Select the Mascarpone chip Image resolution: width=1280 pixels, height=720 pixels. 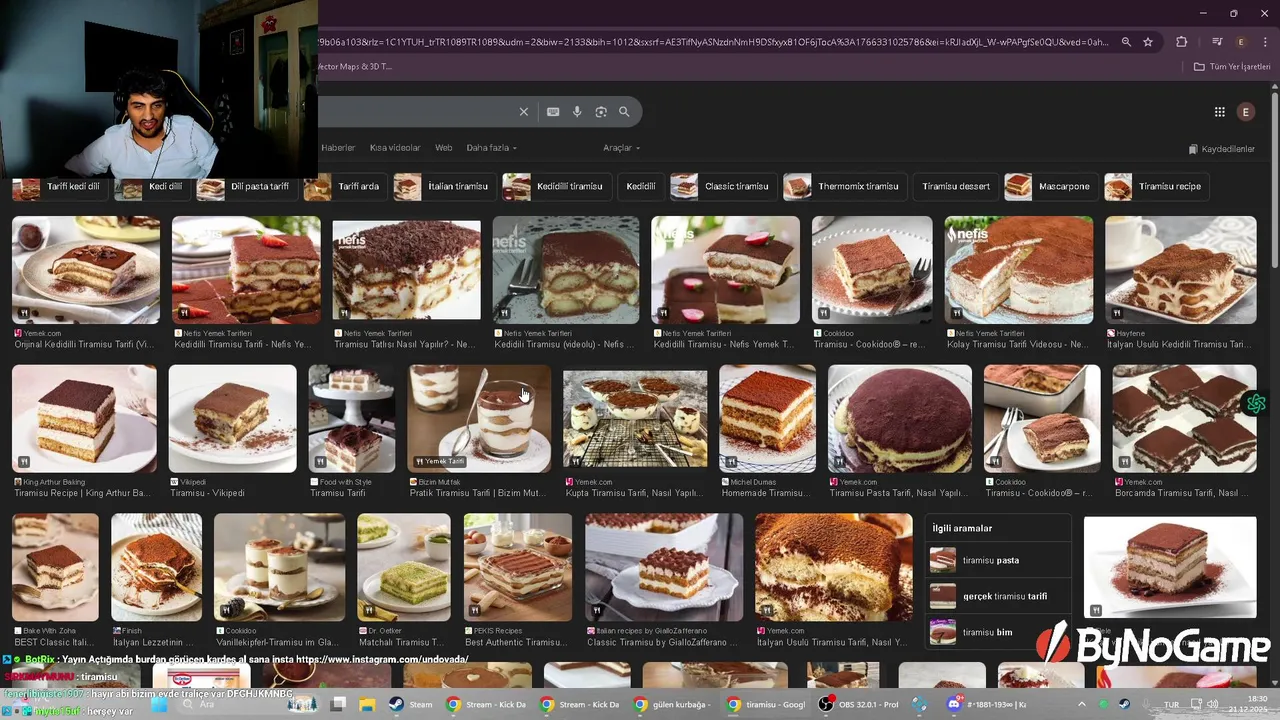1050,187
